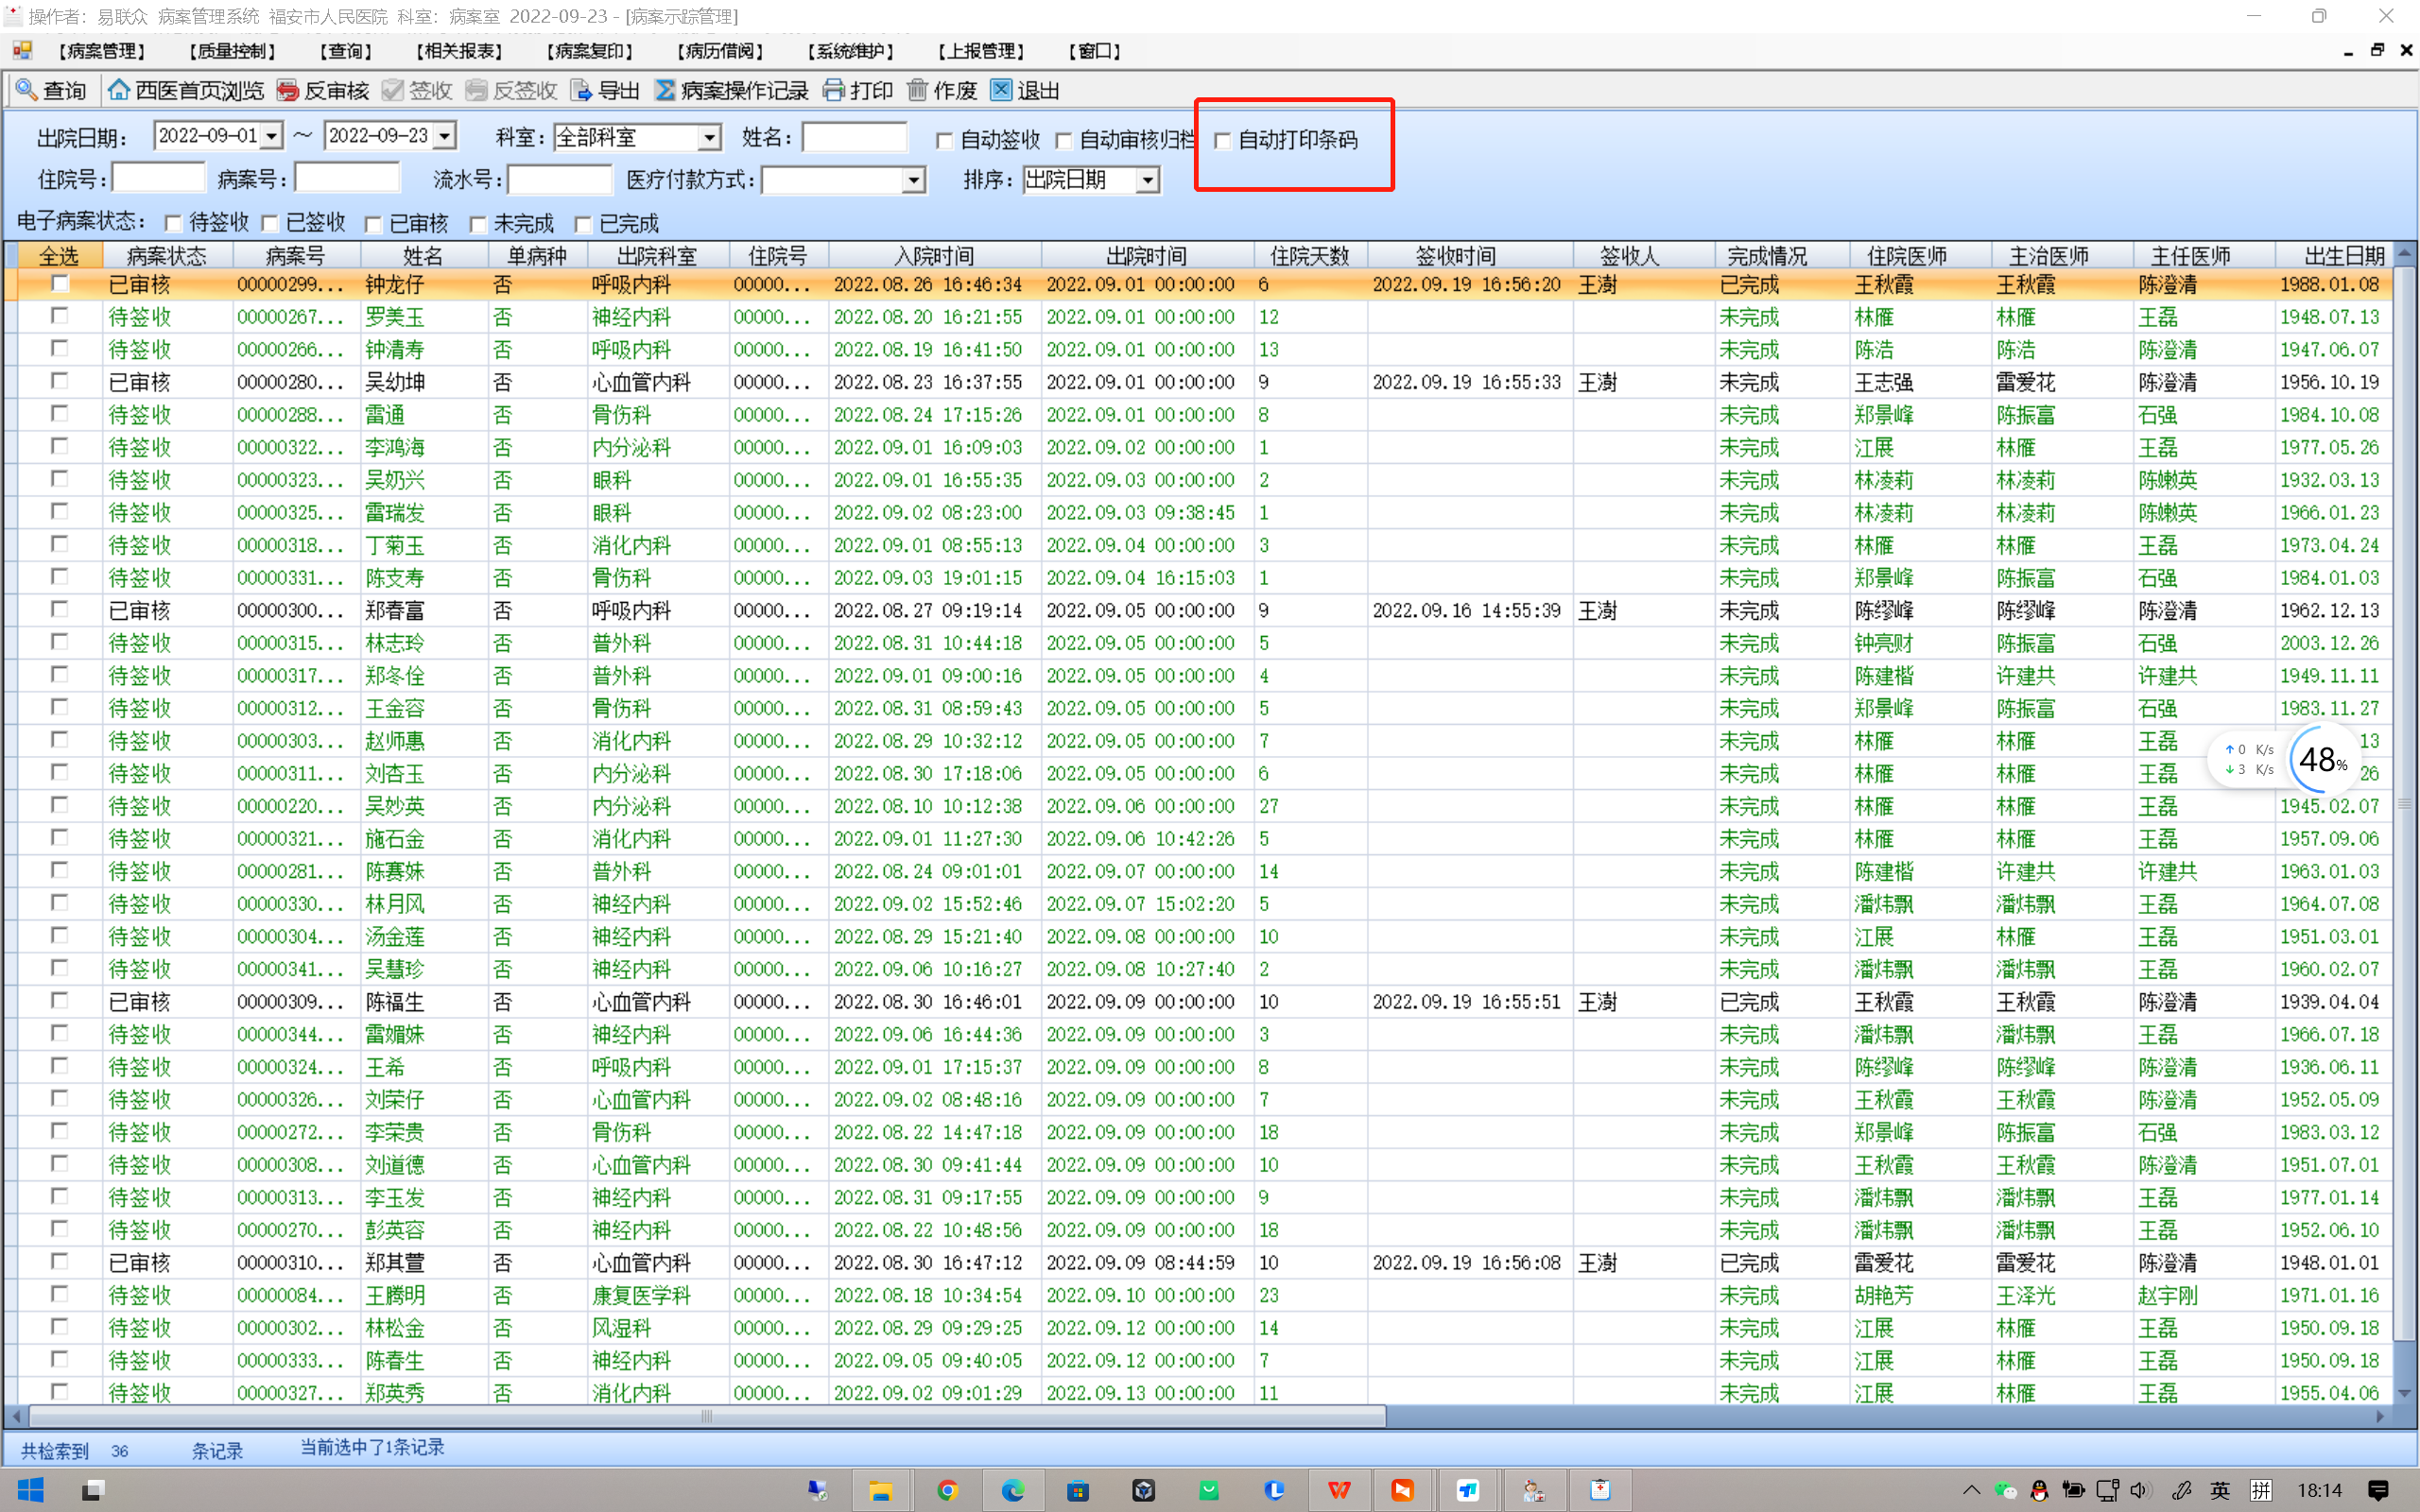
Task: Click the 导出 export toolbar icon
Action: pos(581,90)
